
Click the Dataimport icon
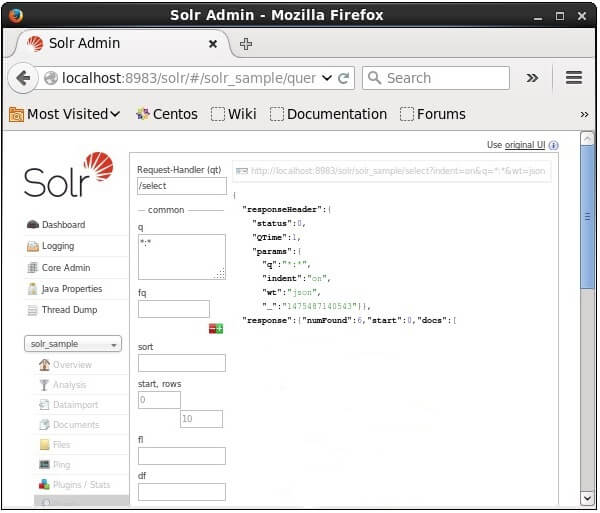pos(44,405)
